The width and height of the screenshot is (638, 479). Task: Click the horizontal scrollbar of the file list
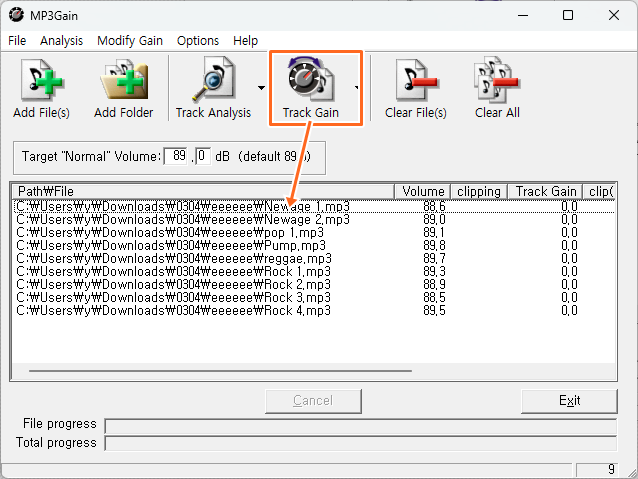[220, 371]
